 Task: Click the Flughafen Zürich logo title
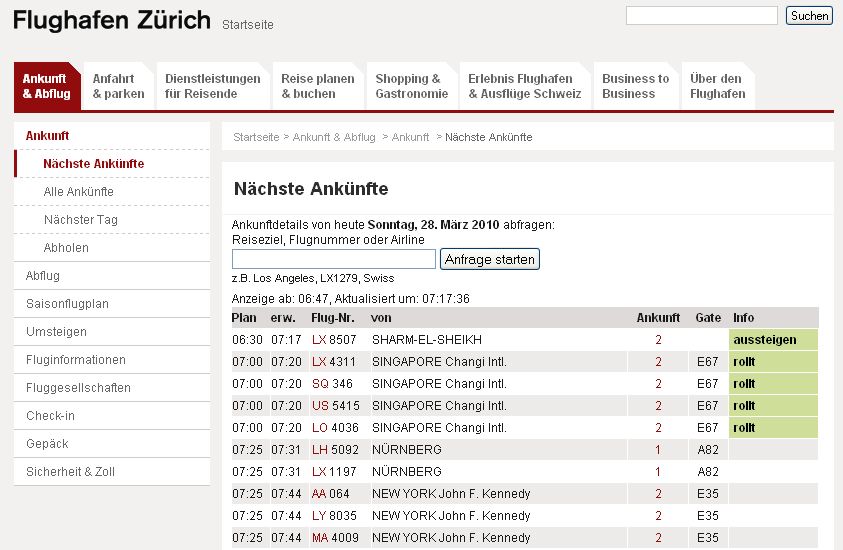coord(112,20)
